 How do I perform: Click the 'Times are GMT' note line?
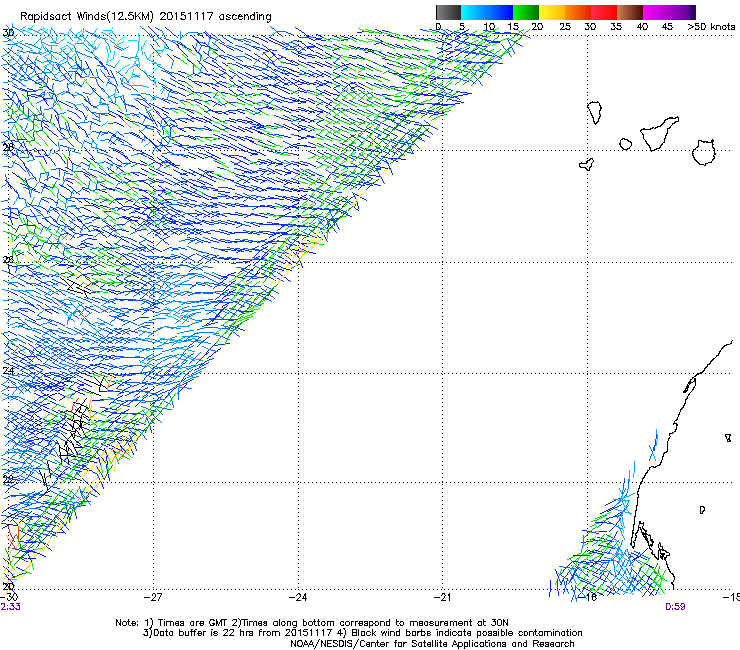coord(311,623)
